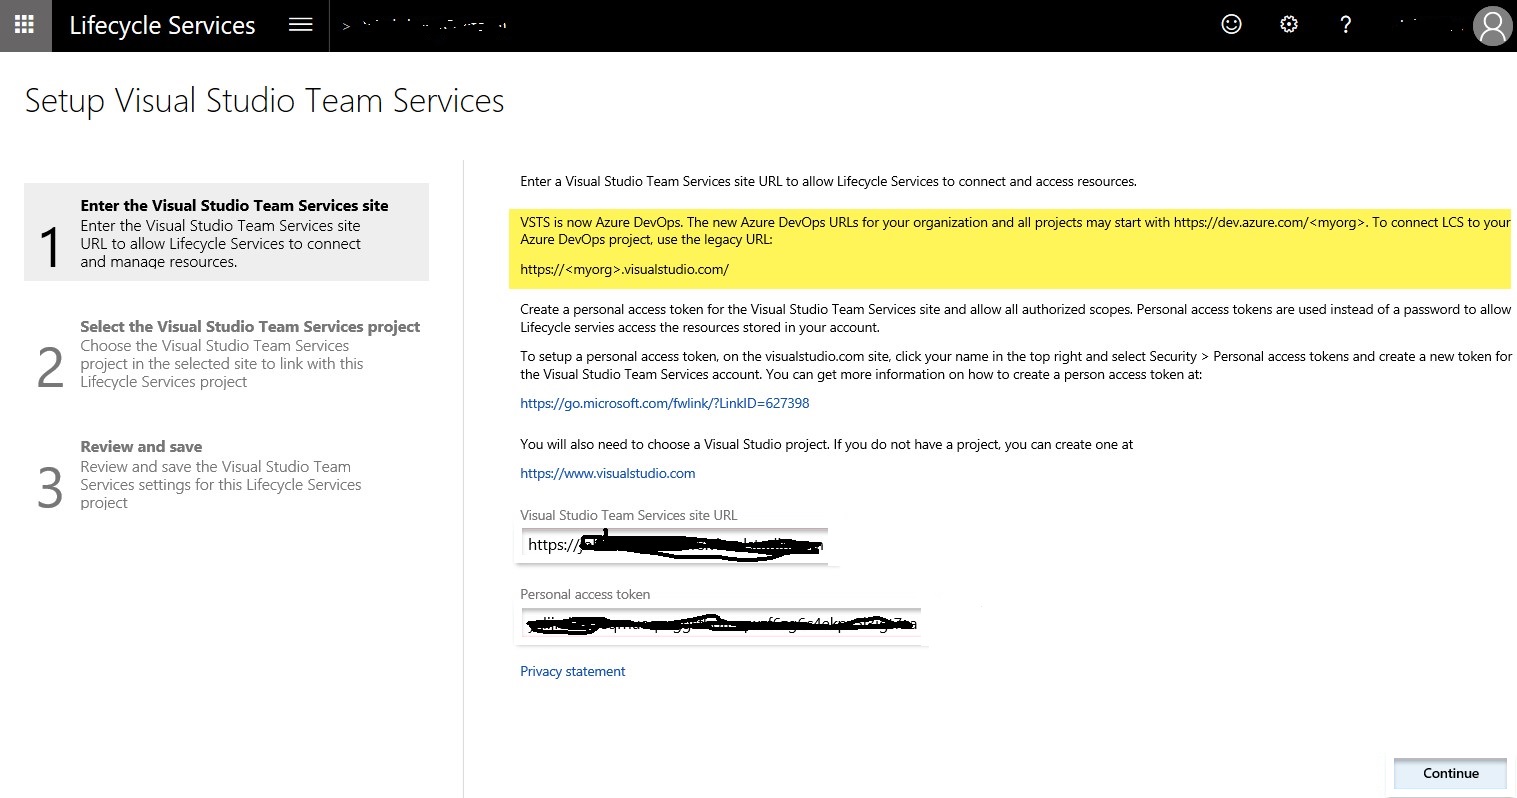Image resolution: width=1517 pixels, height=798 pixels.
Task: Select step 1 Enter the Visual Studio Team Services site
Action: point(226,232)
